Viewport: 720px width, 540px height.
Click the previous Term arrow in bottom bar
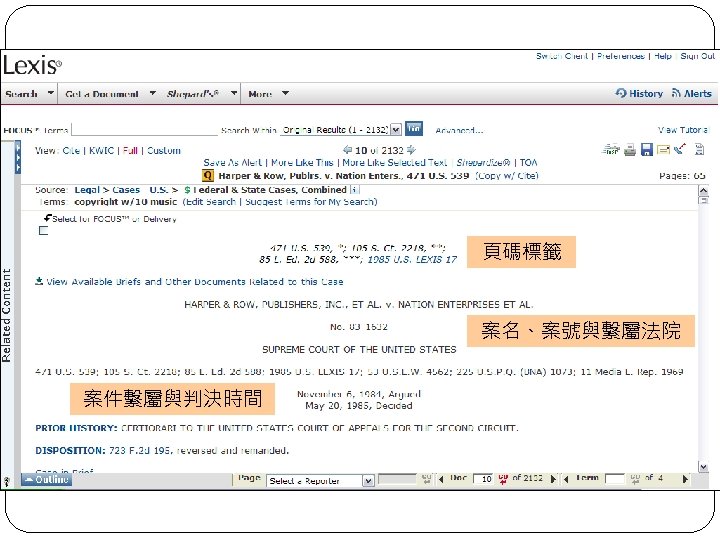(x=566, y=479)
